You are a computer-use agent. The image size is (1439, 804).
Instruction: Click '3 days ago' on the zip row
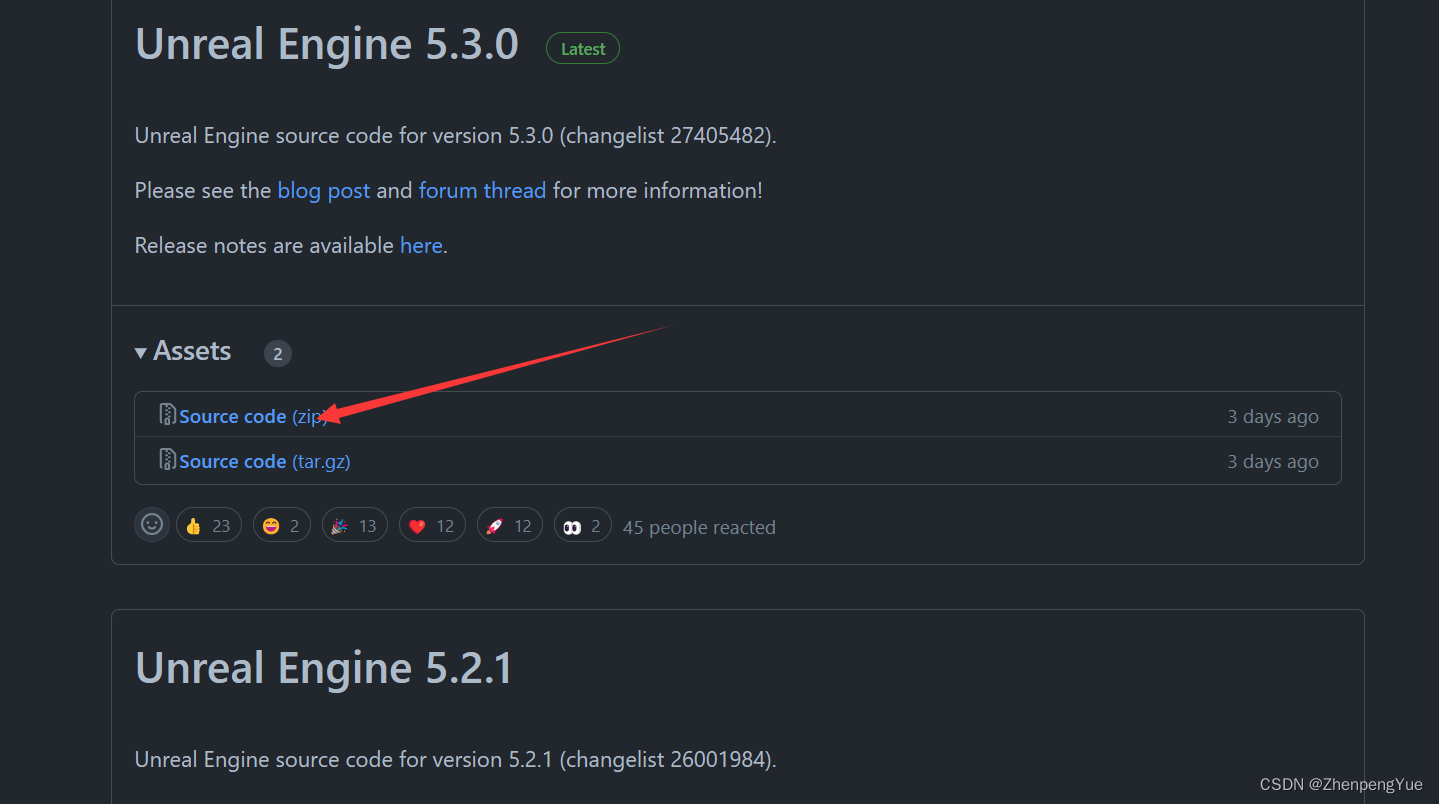(1273, 416)
